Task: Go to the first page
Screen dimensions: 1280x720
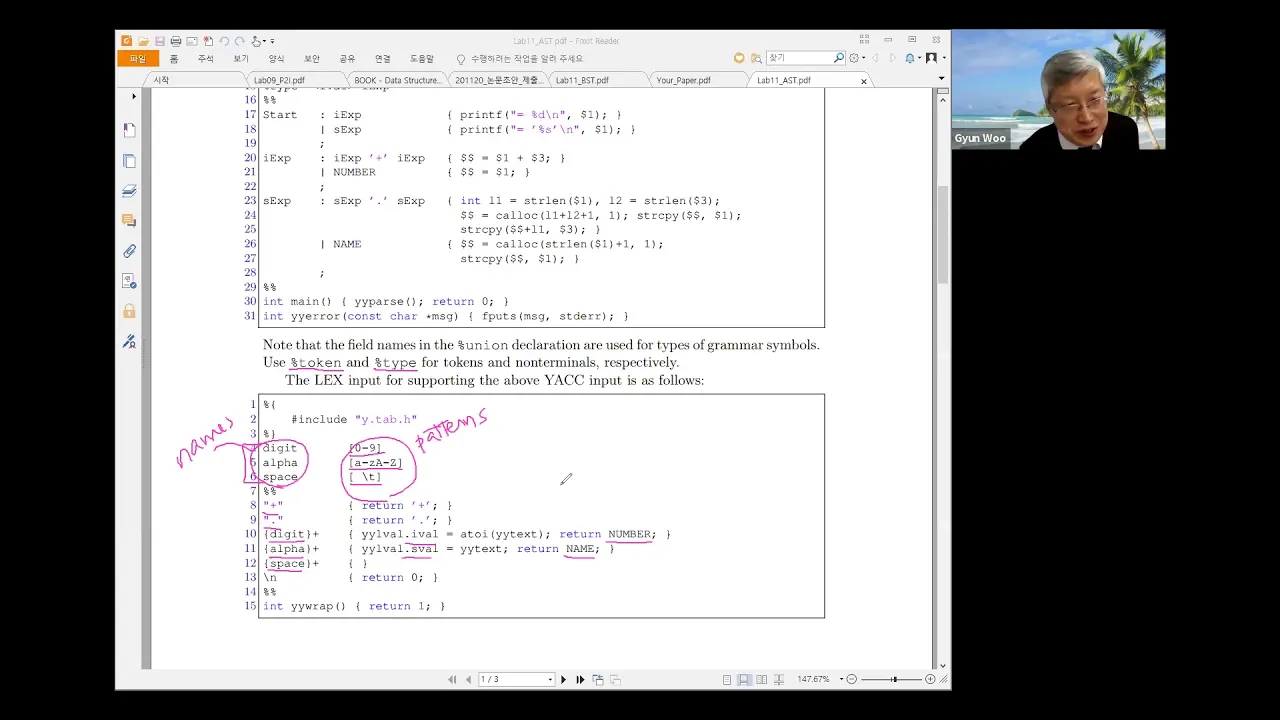Action: click(452, 680)
